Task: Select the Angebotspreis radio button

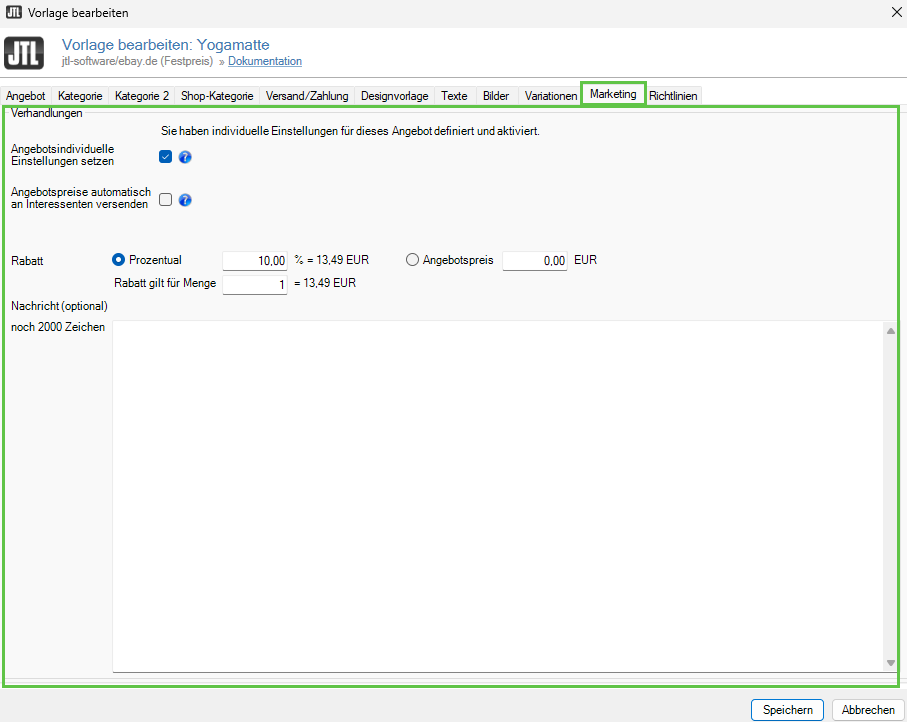Action: click(412, 260)
